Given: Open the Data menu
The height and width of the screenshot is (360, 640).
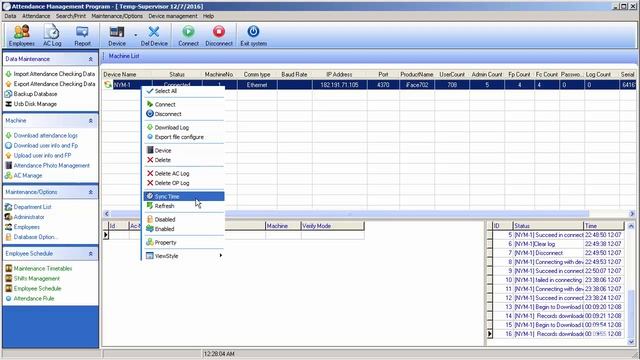Looking at the screenshot, I should click(x=10, y=16).
